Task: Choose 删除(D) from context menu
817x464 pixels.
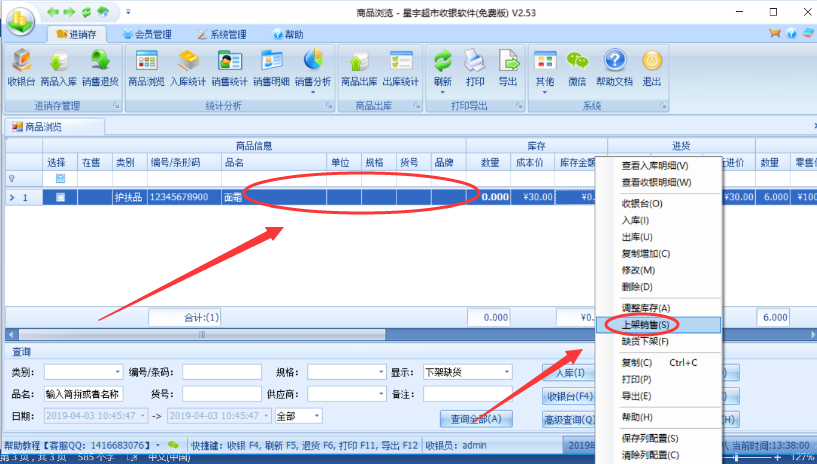Action: pos(659,287)
